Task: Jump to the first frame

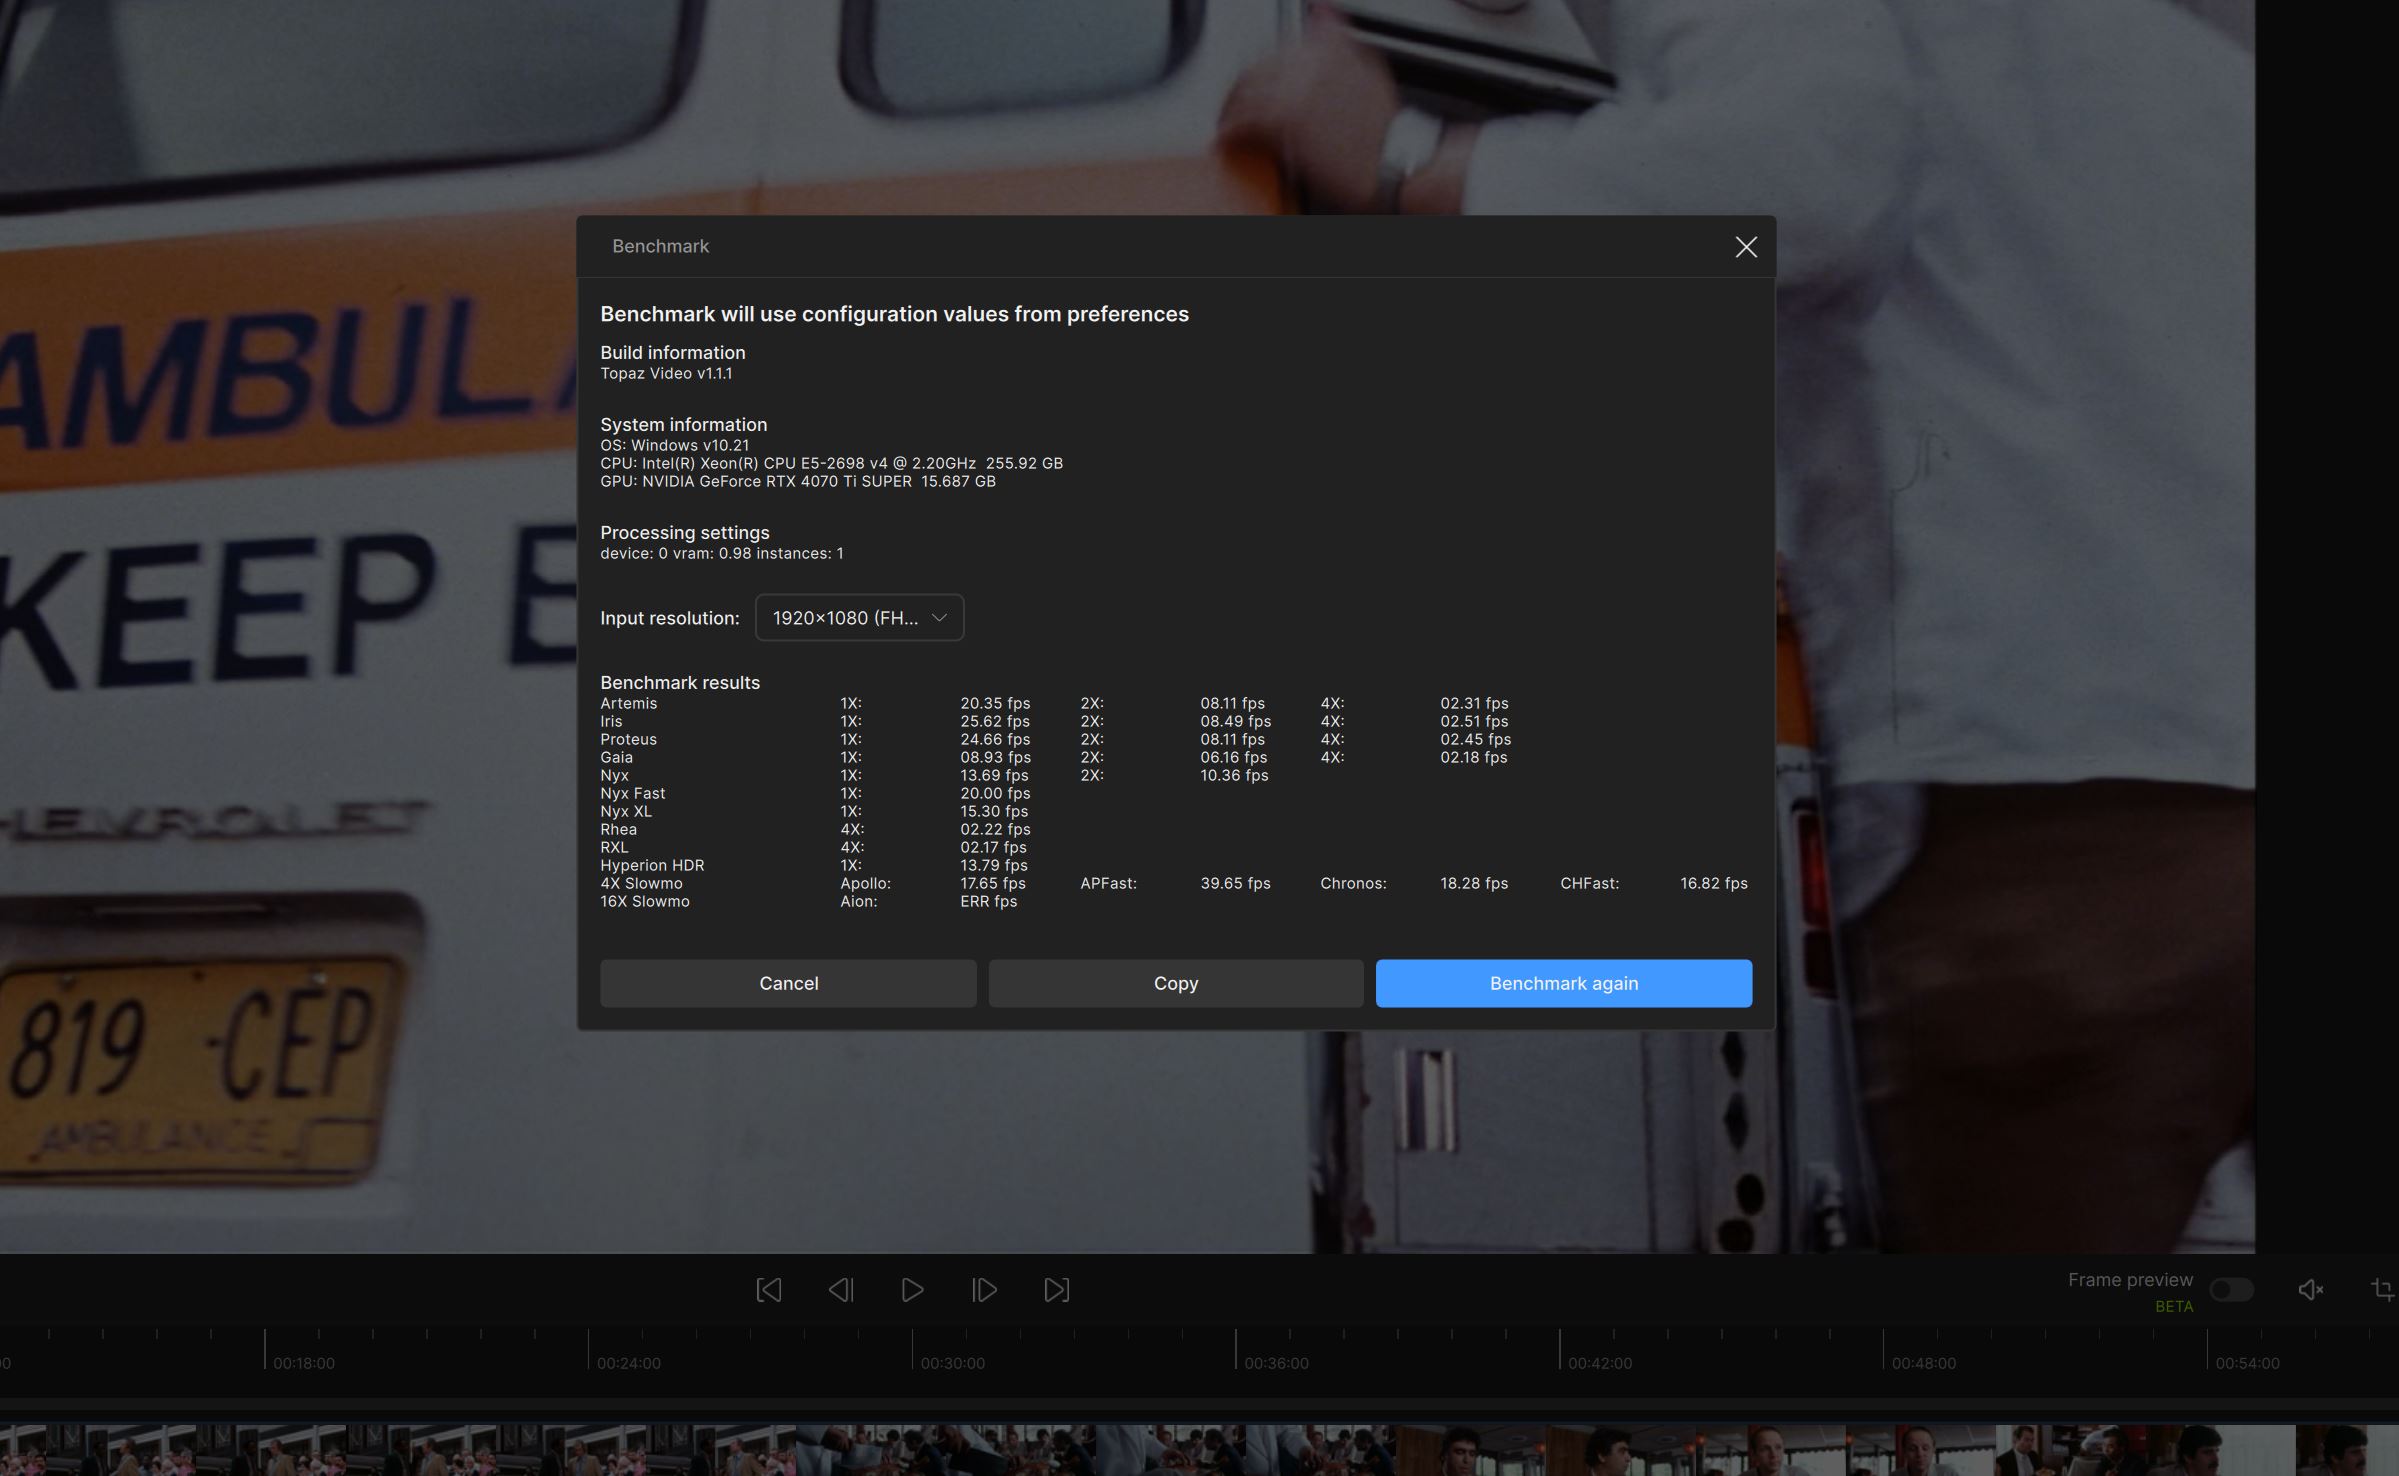Action: (768, 1290)
